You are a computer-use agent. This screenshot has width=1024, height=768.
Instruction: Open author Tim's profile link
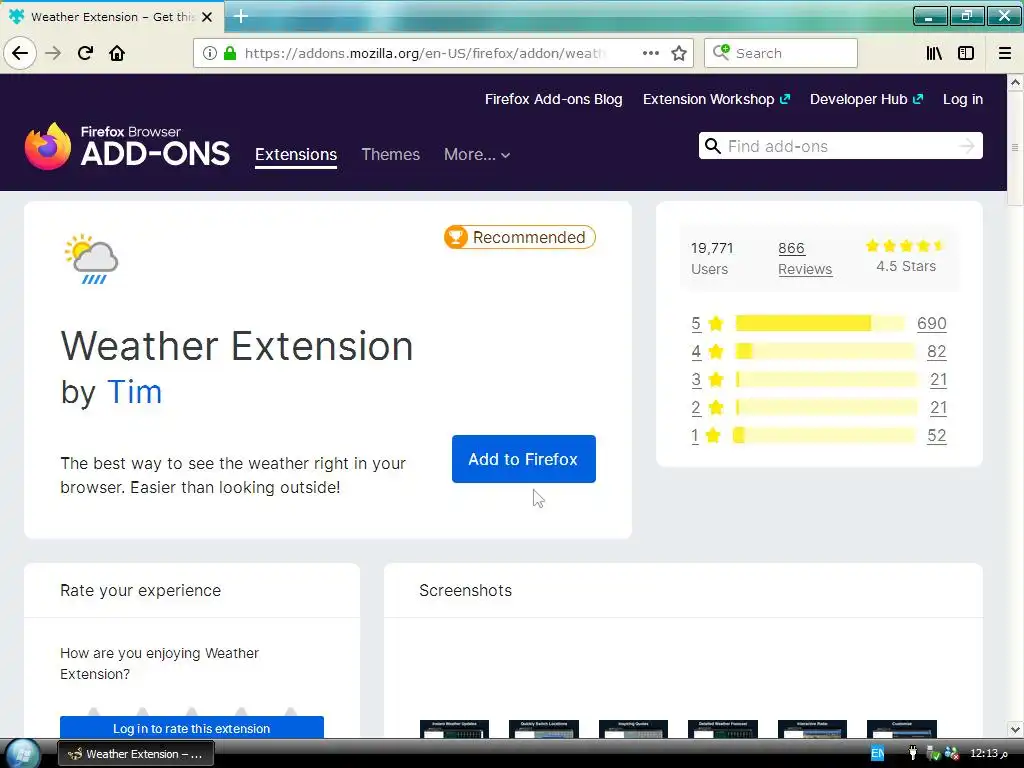135,392
